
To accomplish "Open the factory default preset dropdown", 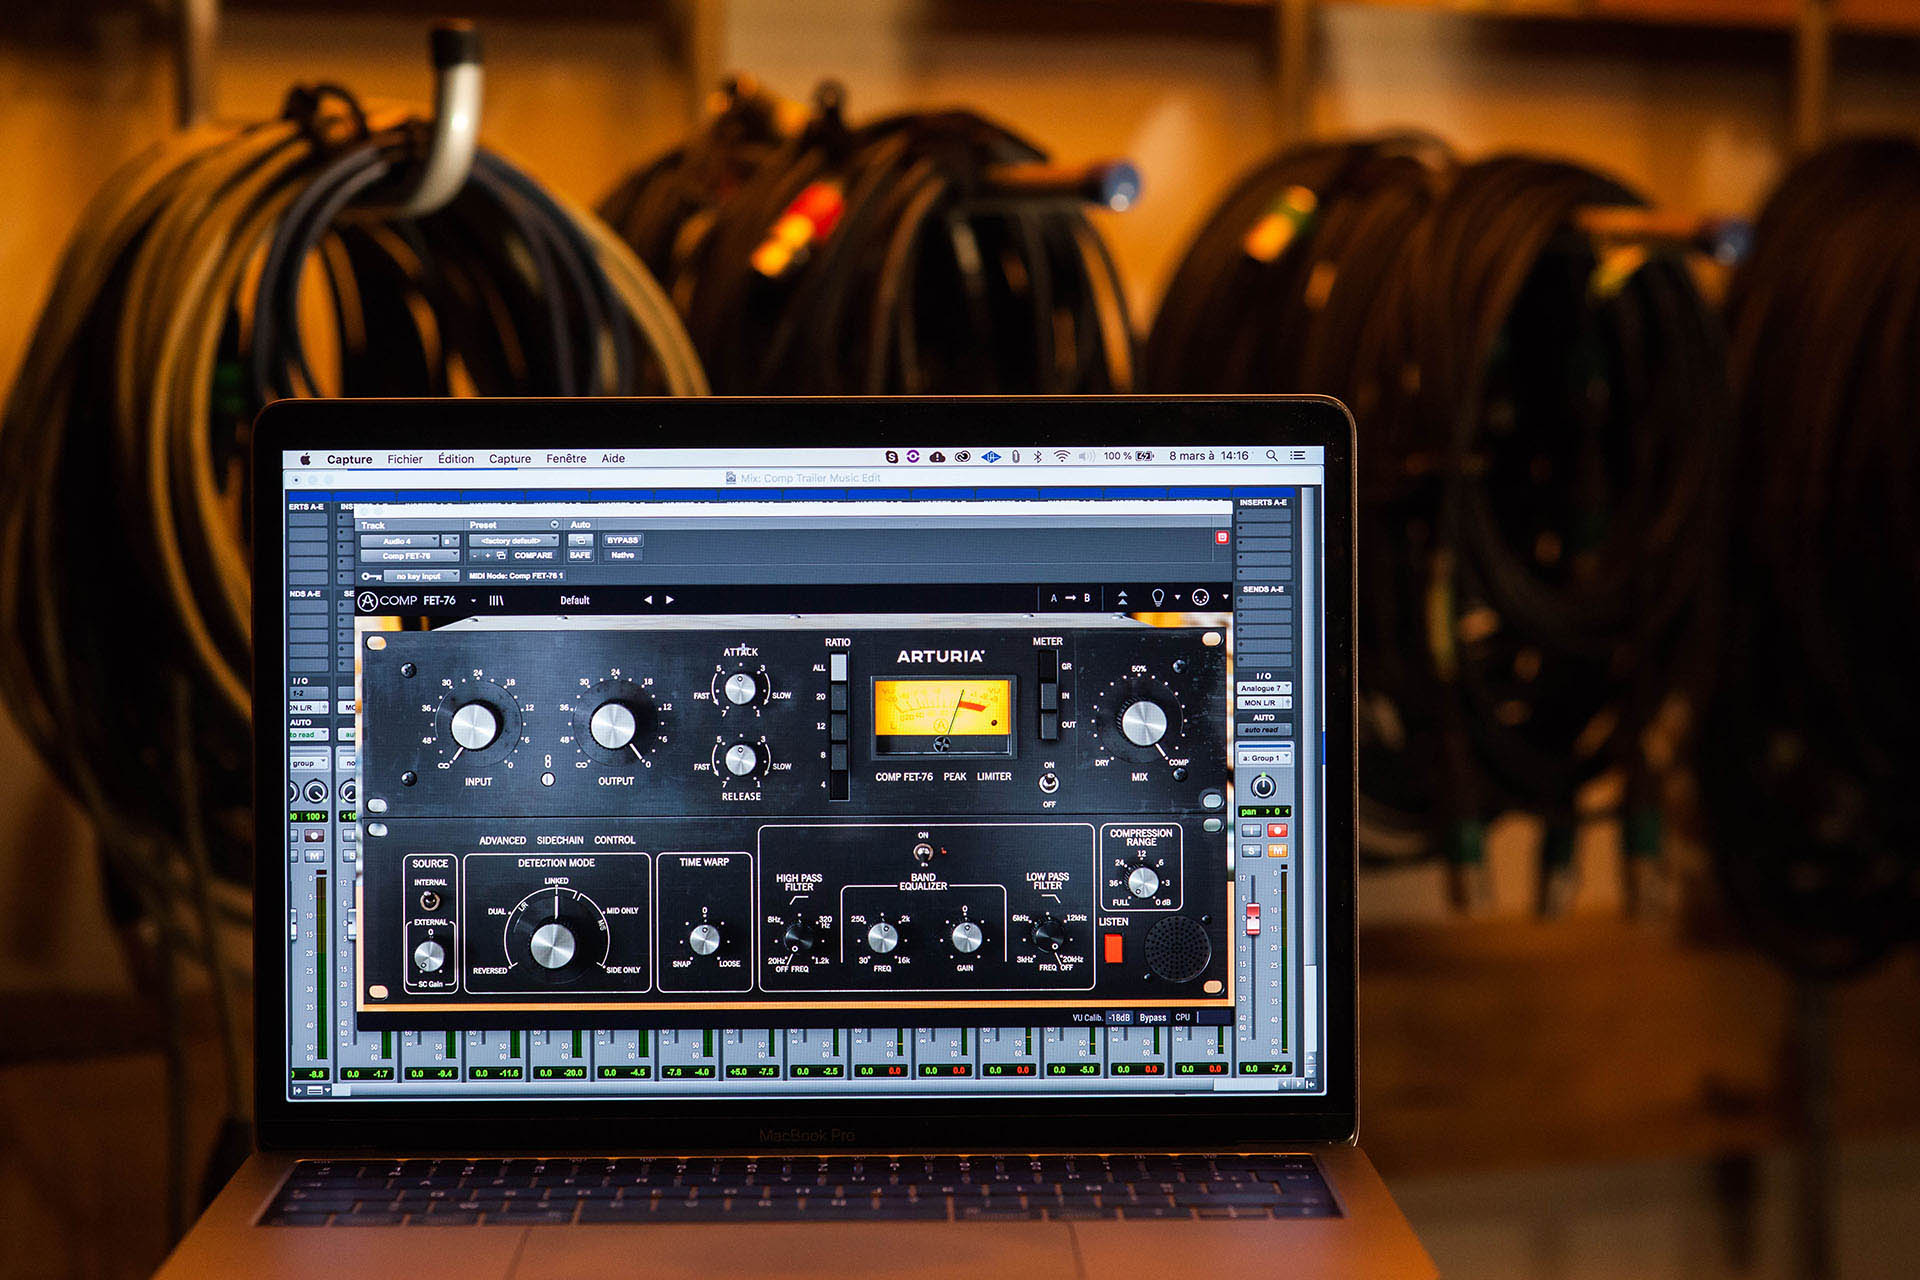I will pos(513,541).
